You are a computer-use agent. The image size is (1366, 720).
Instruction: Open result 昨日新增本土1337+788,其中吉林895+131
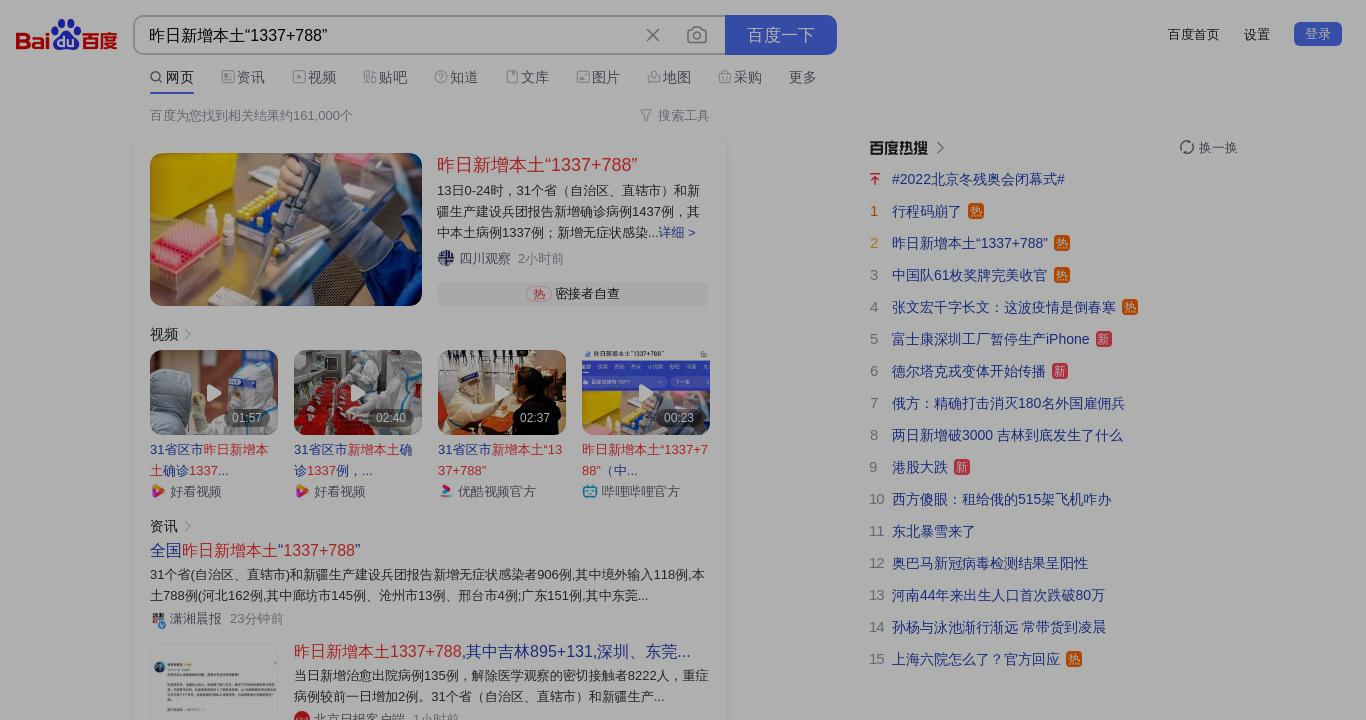(492, 651)
